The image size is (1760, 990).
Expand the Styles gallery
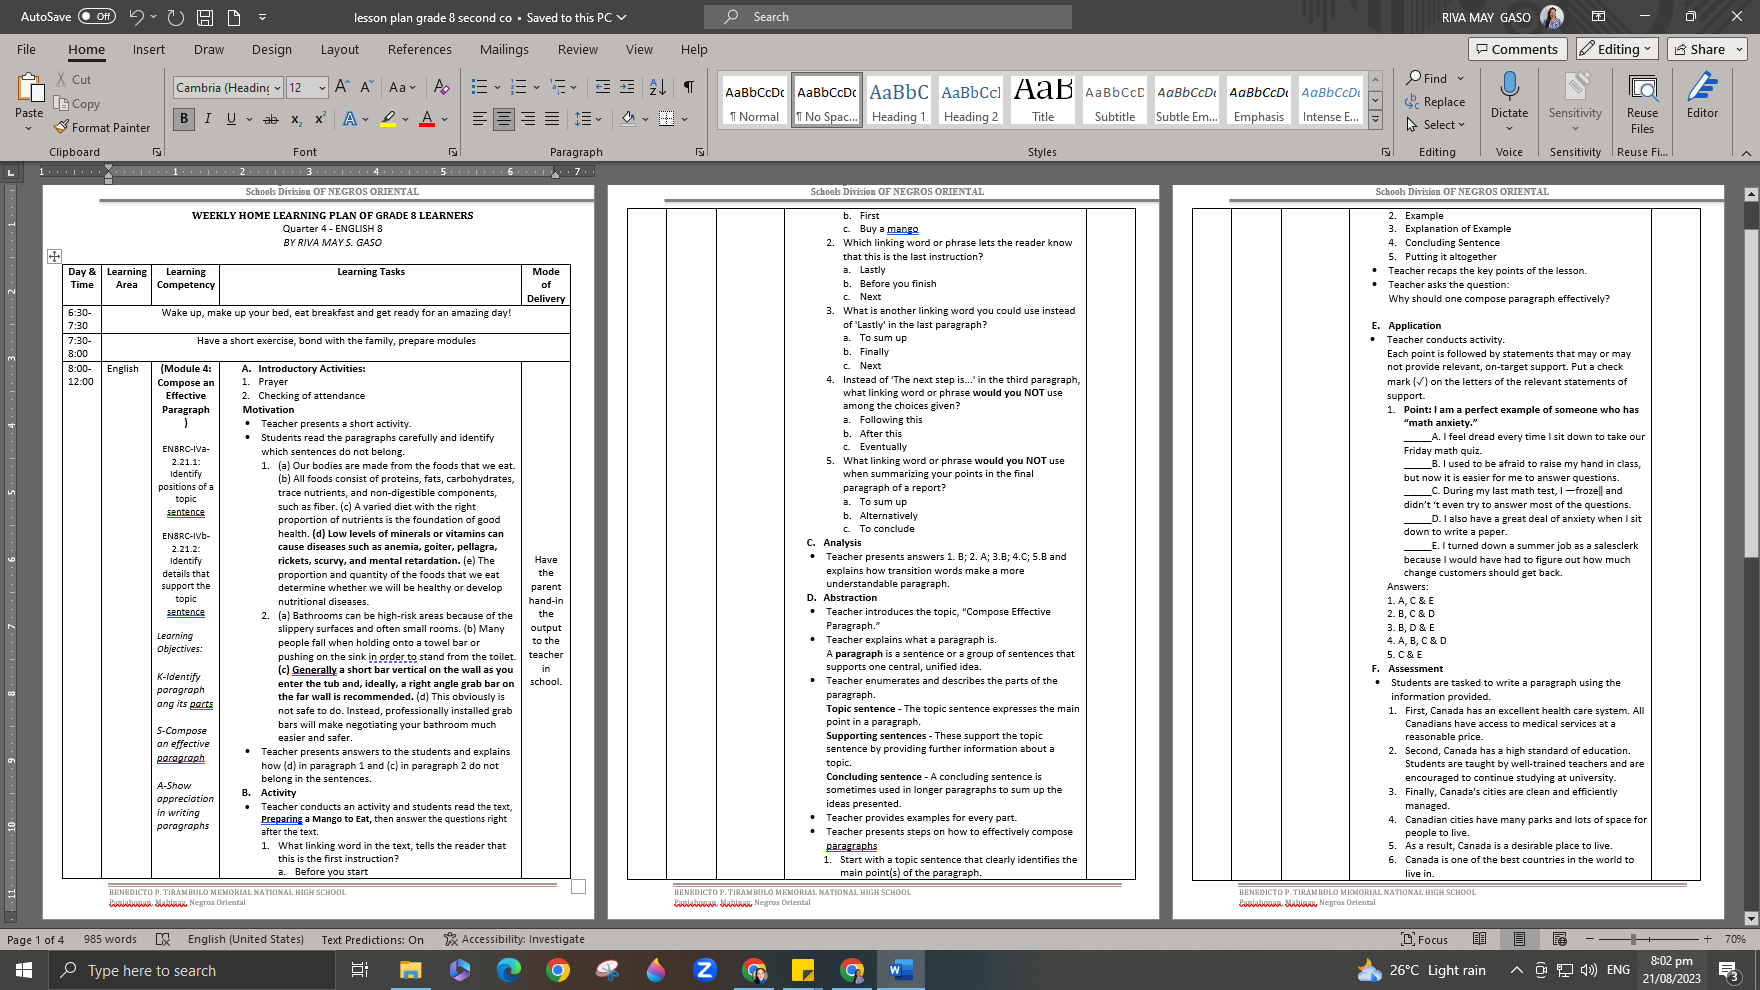pos(1375,120)
